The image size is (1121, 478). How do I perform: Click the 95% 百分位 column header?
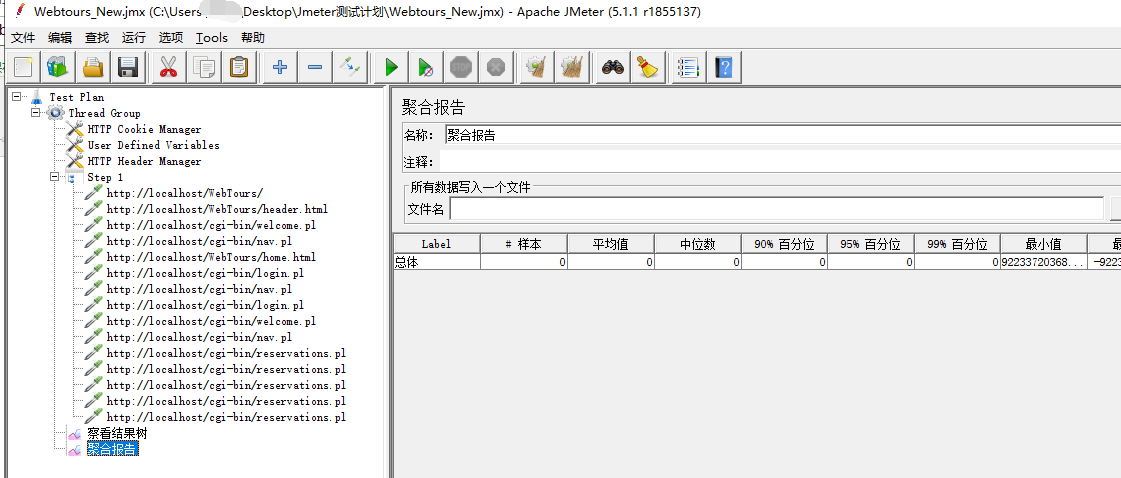(871, 244)
